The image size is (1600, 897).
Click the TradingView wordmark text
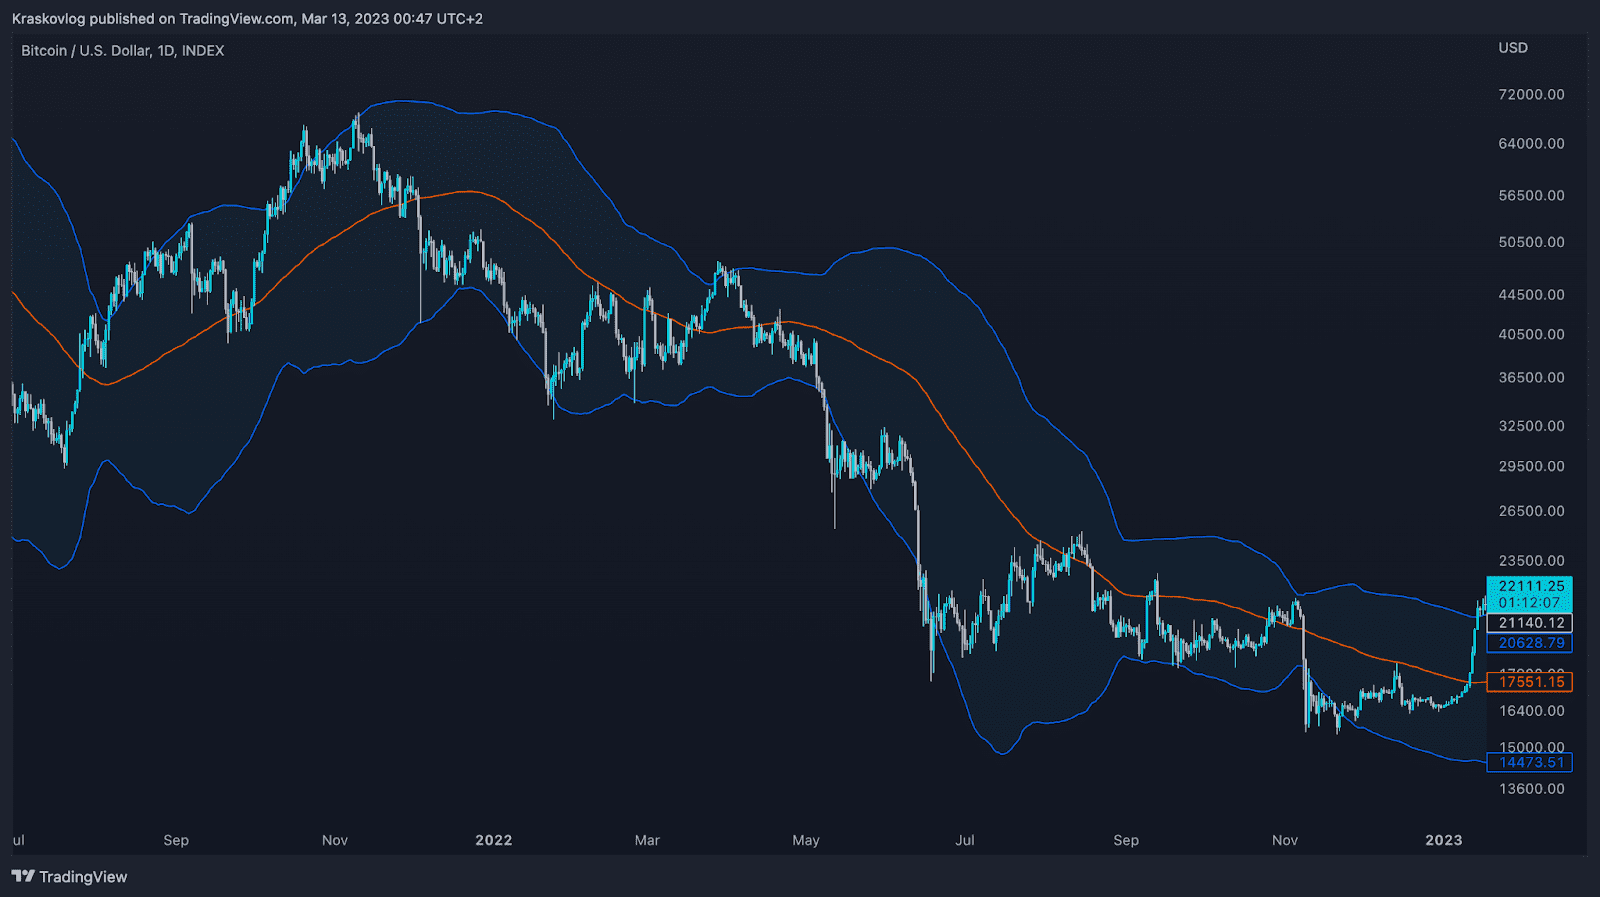point(83,877)
